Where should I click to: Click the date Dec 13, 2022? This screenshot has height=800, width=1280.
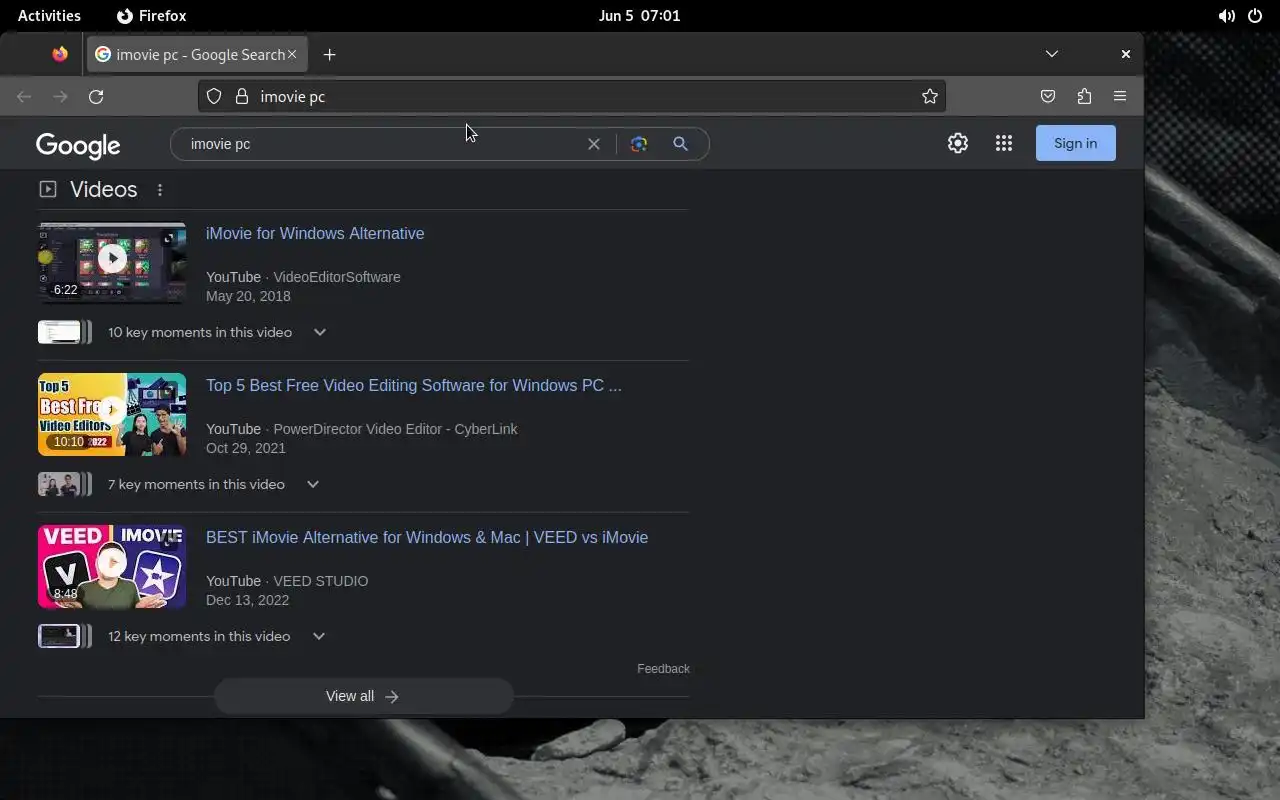[x=247, y=600]
